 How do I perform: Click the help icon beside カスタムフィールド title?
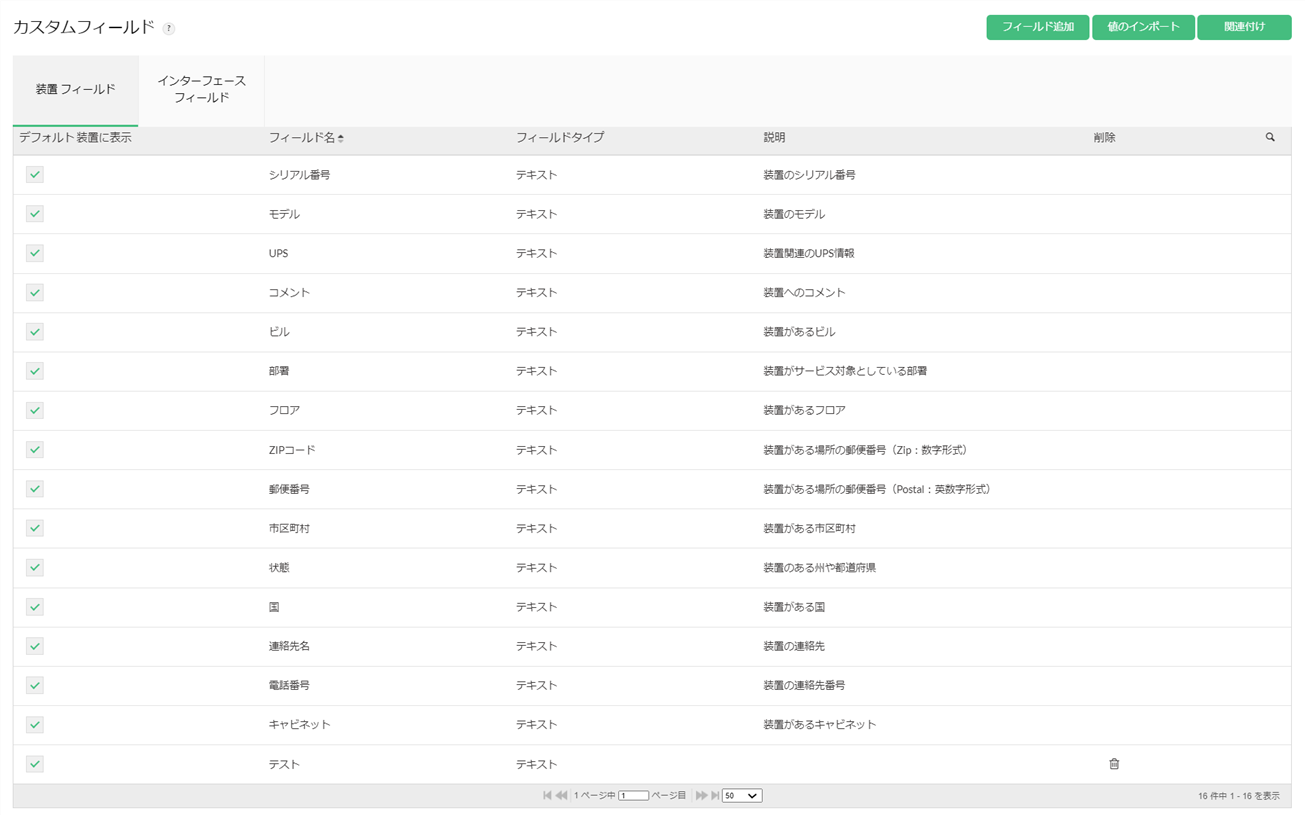[x=169, y=29]
